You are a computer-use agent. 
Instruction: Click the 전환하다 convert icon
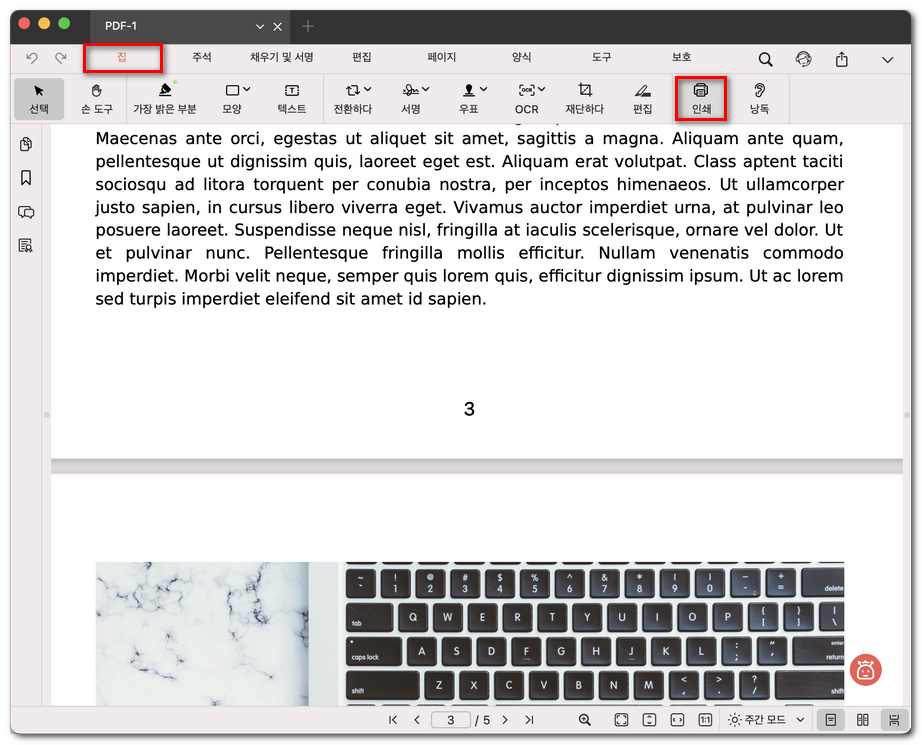(352, 90)
